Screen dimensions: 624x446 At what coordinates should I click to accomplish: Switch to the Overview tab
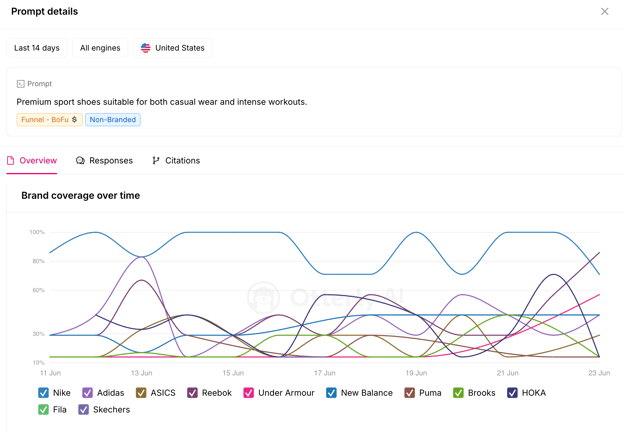32,161
